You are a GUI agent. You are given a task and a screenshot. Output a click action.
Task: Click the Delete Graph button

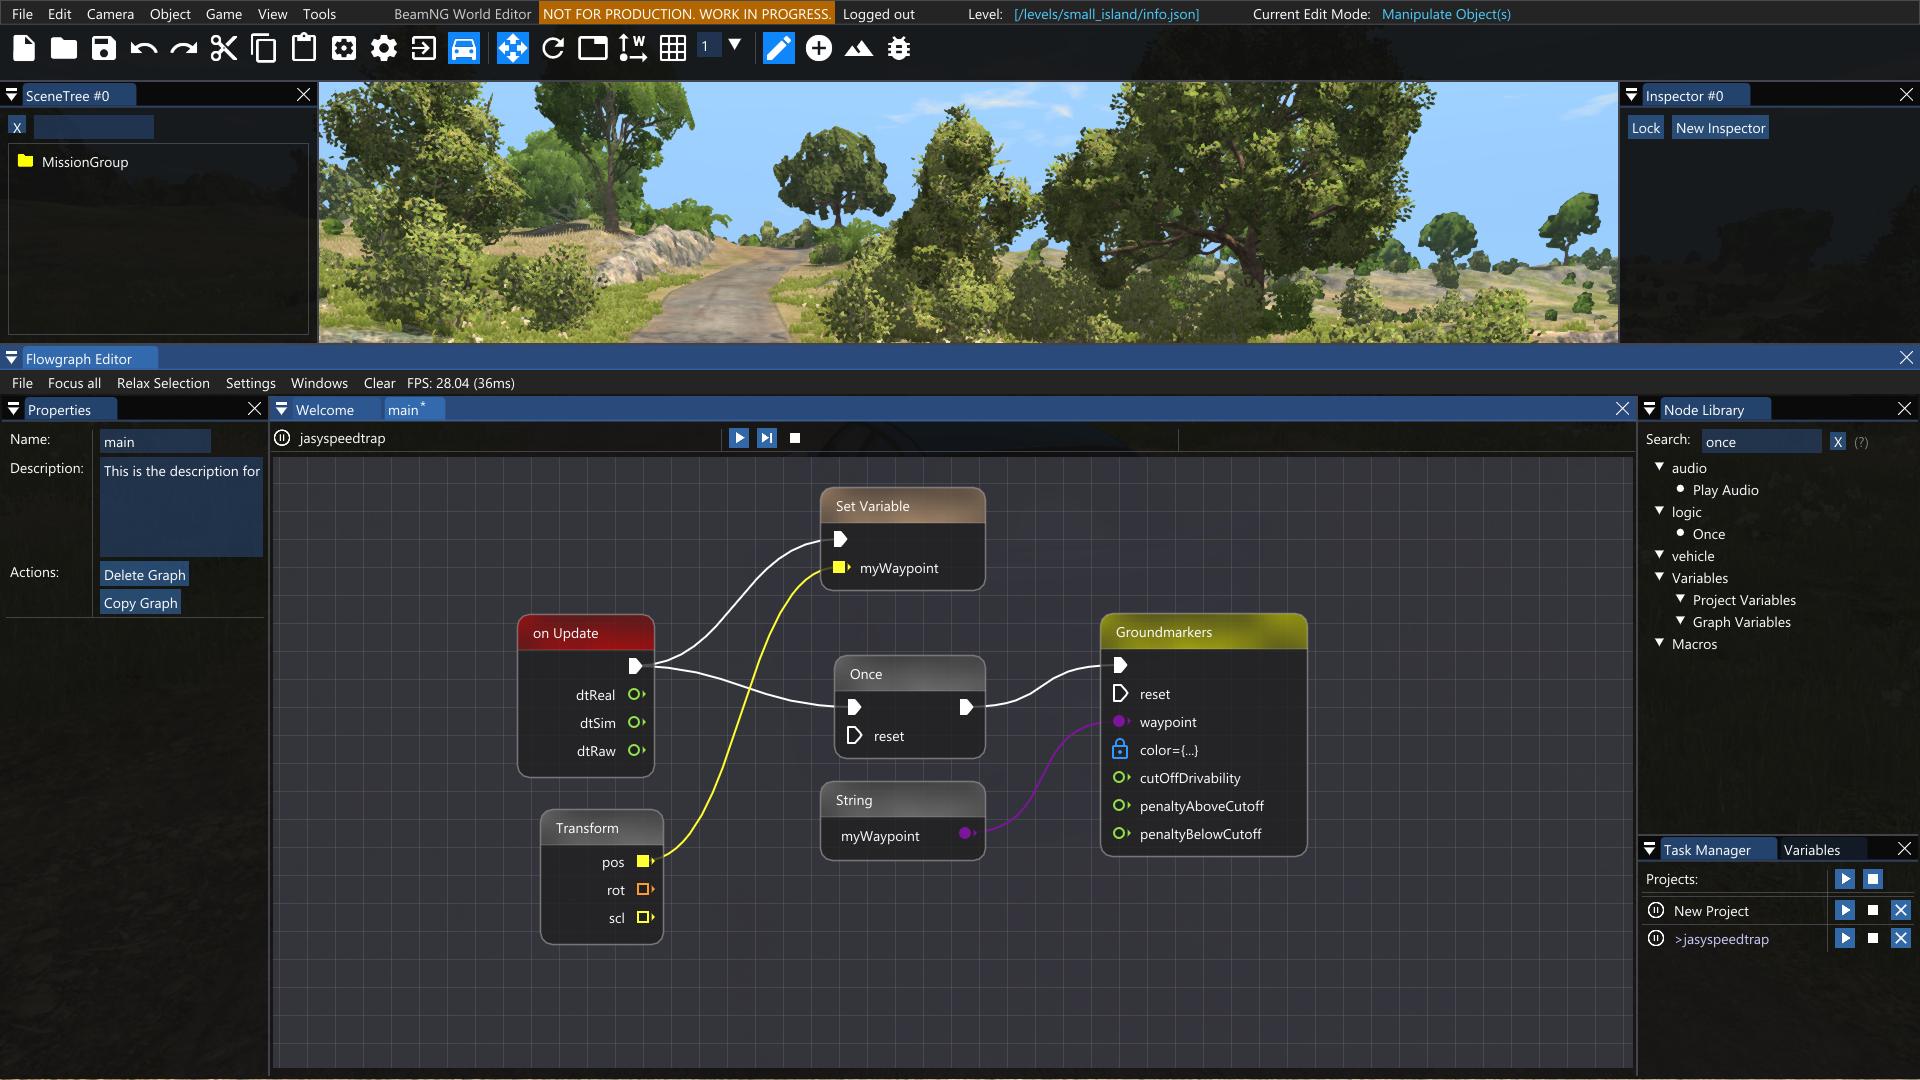(144, 575)
